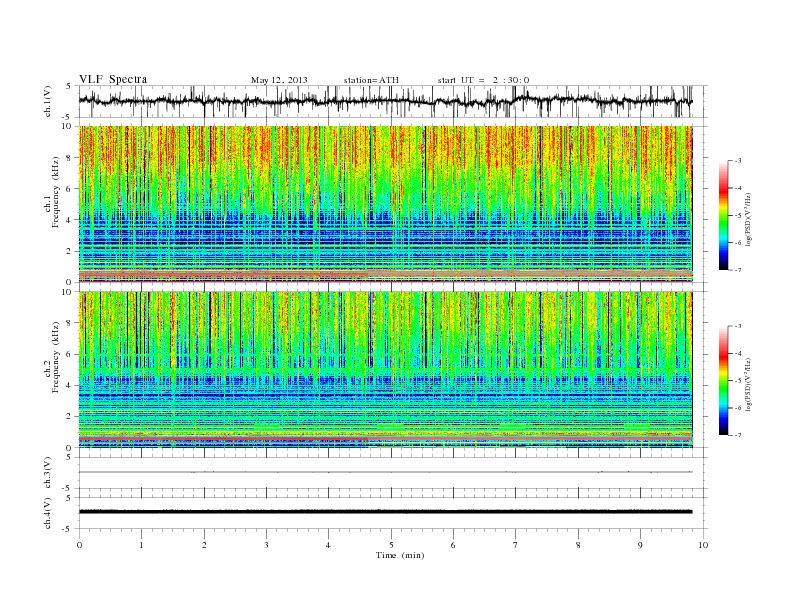The image size is (792, 612).
Task: Click the time axis tick label '3'
Action: pos(266,545)
